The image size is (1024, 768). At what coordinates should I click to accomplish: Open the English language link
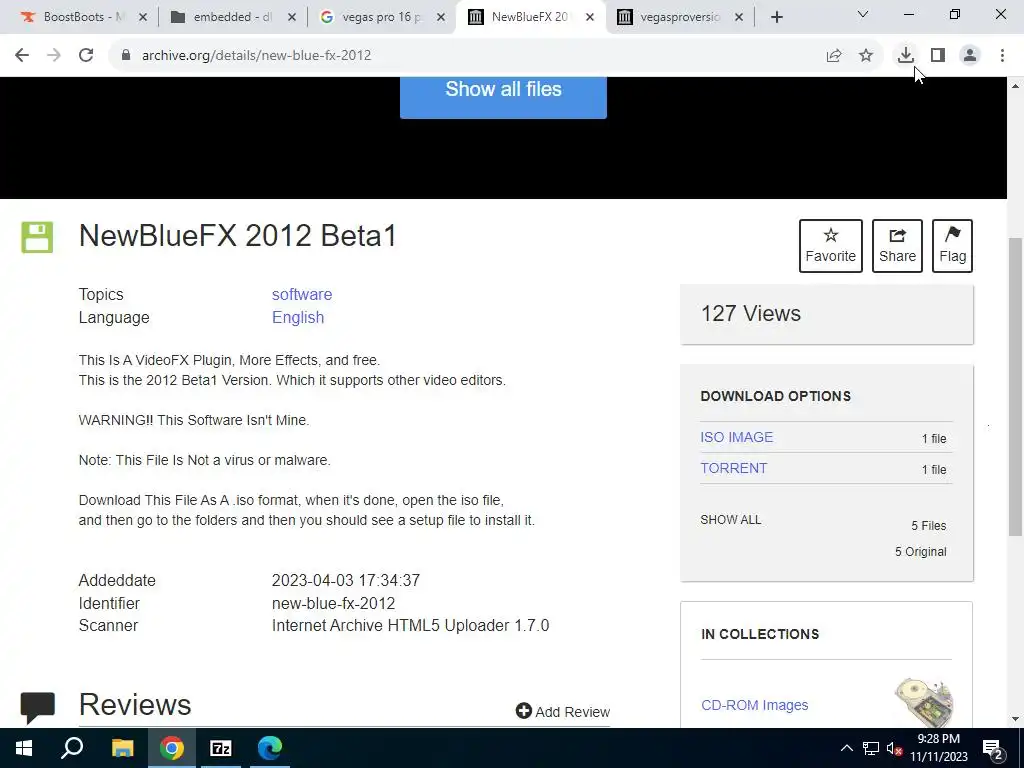[298, 317]
